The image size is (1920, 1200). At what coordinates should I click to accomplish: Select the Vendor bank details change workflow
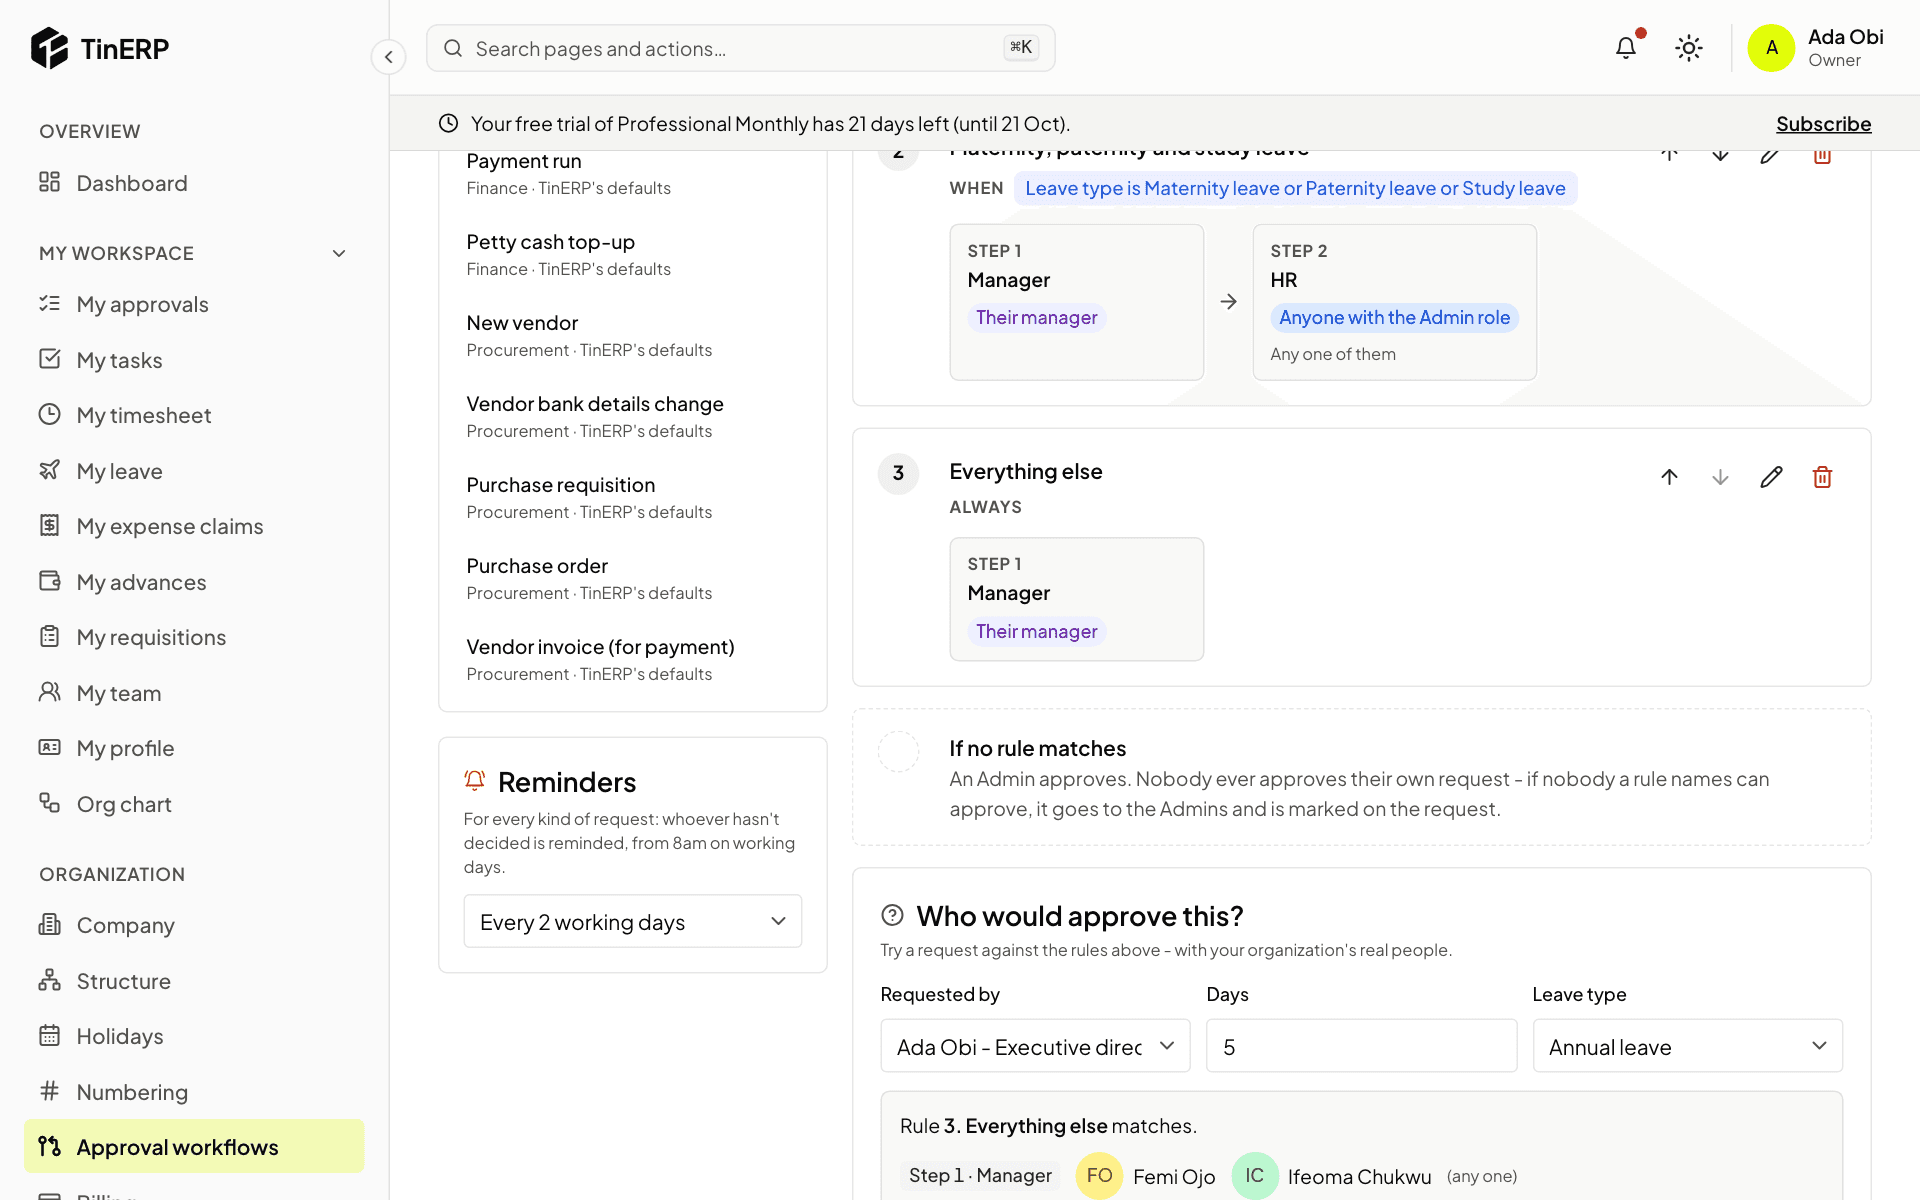[x=633, y=417]
